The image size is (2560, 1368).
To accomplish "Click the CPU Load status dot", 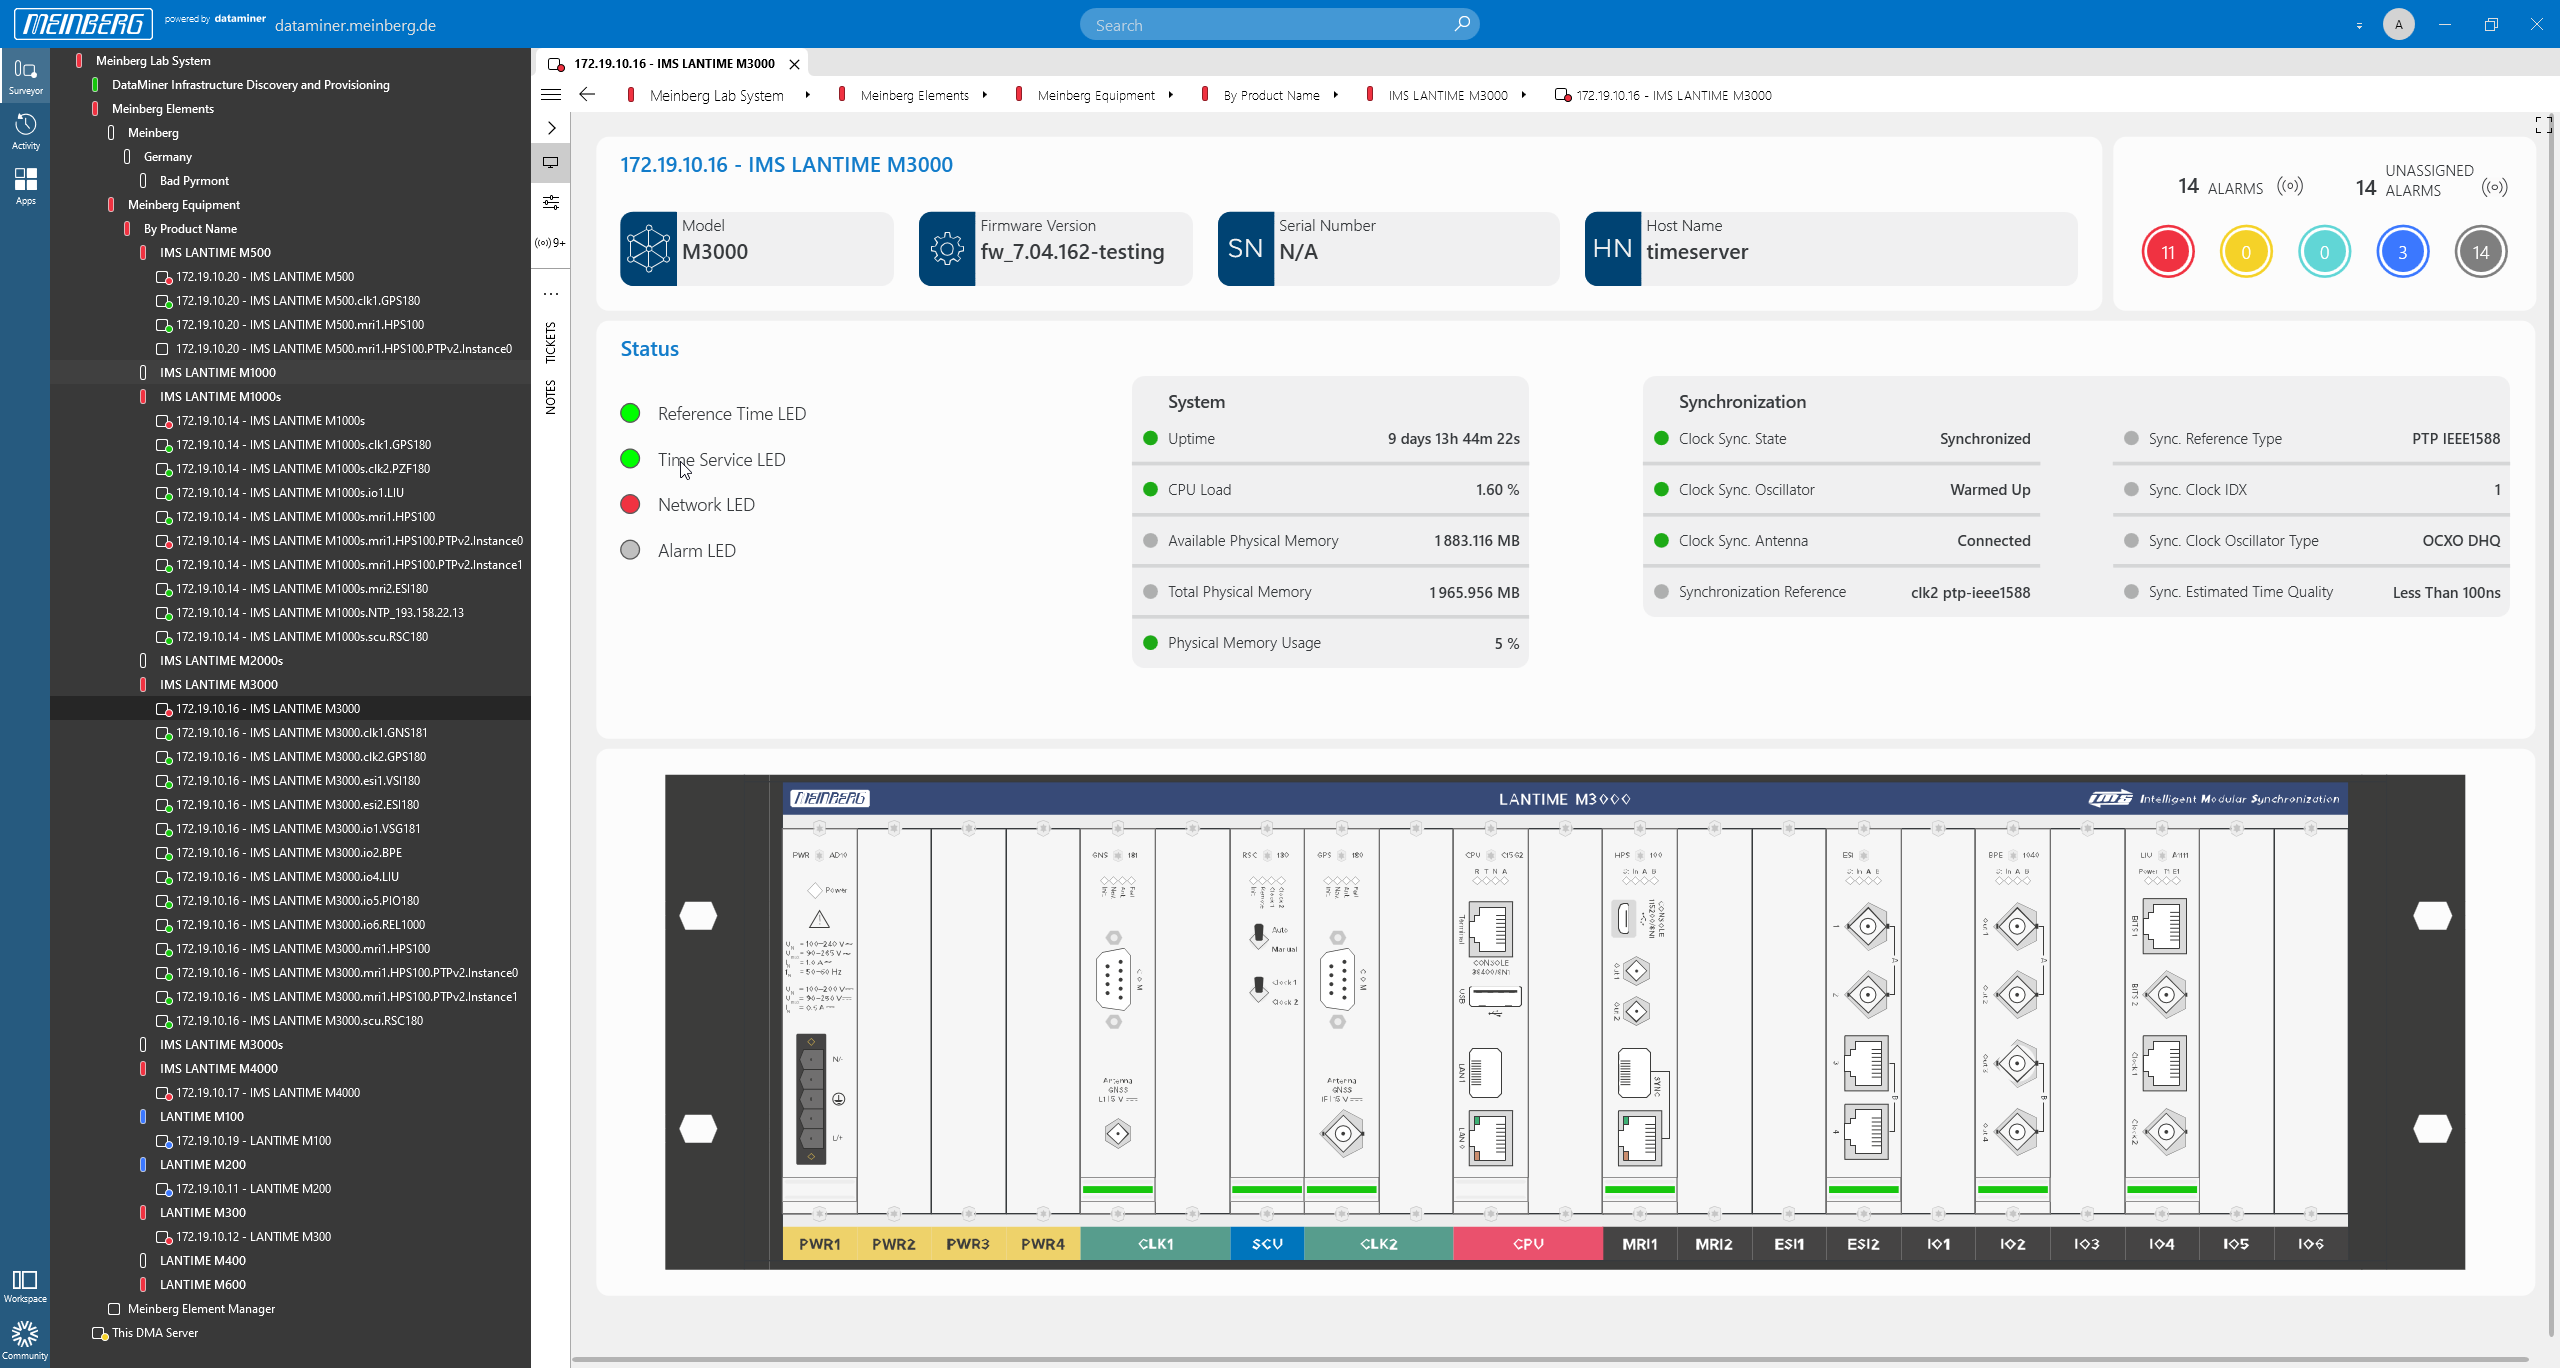I will tap(1150, 490).
